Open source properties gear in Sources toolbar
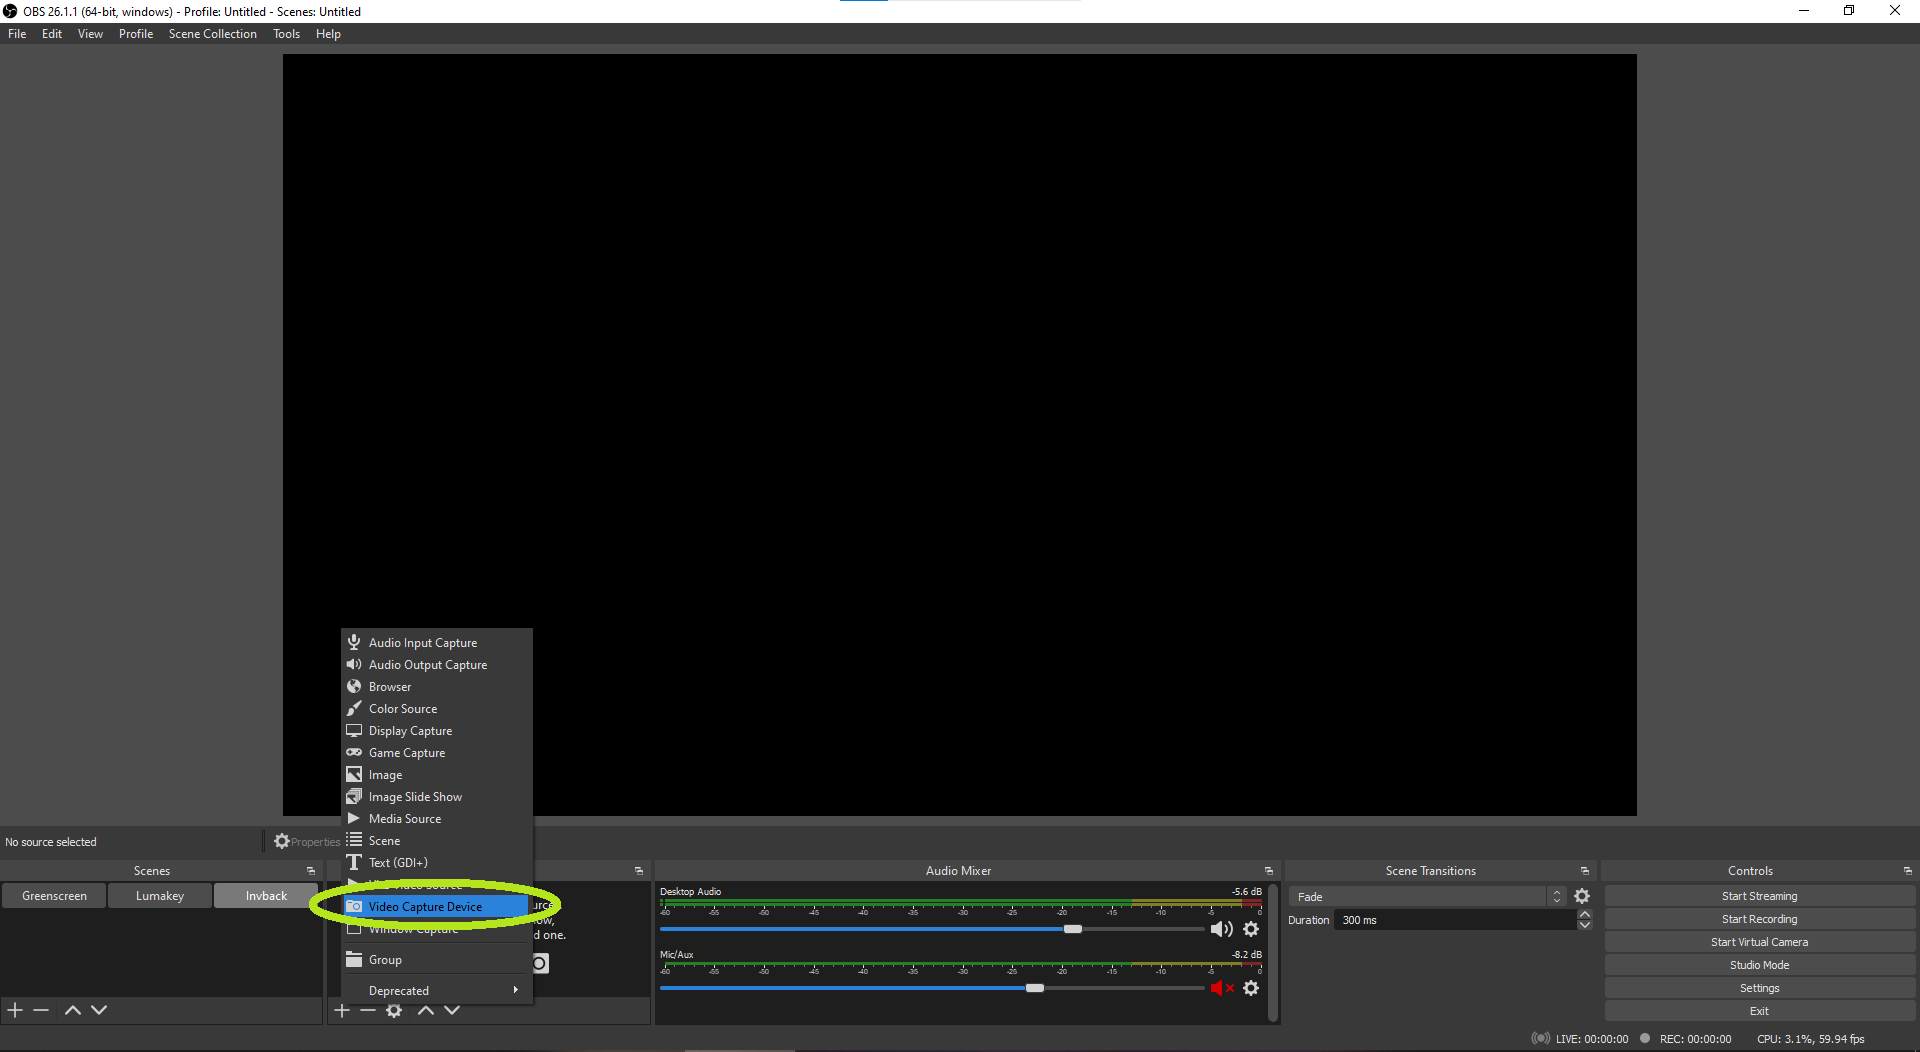The image size is (1920, 1052). (x=394, y=1010)
